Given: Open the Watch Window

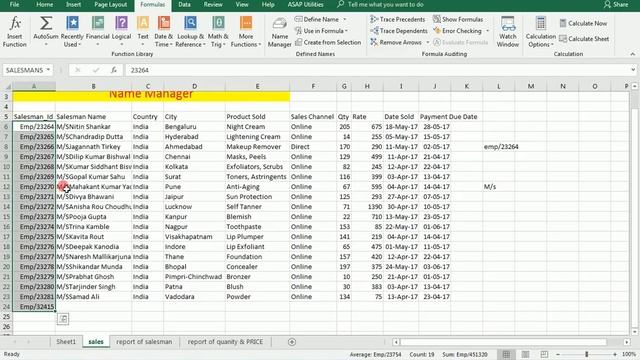Looking at the screenshot, I should [508, 32].
